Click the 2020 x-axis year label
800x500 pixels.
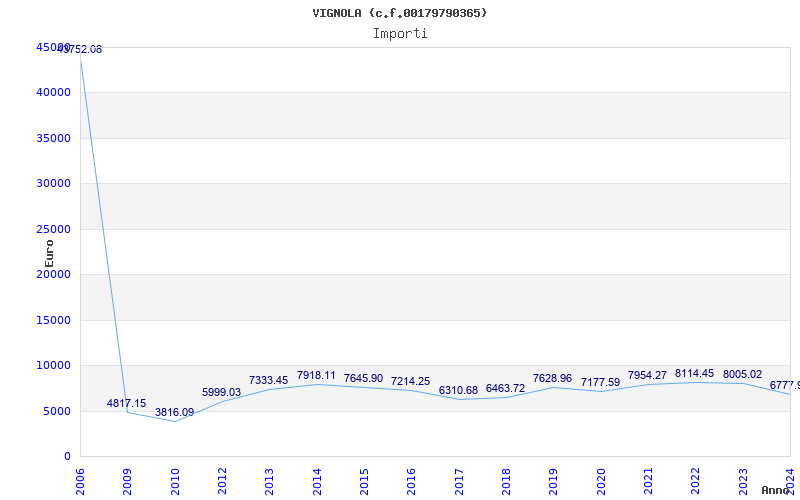601,482
